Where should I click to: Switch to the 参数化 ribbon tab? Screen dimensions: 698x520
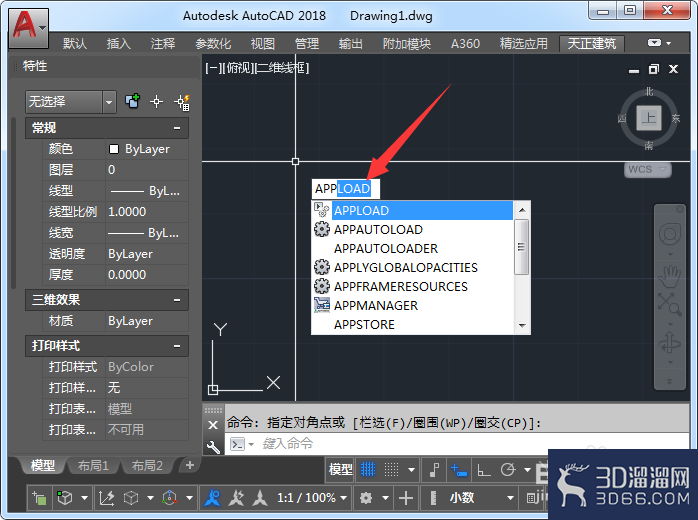[213, 44]
